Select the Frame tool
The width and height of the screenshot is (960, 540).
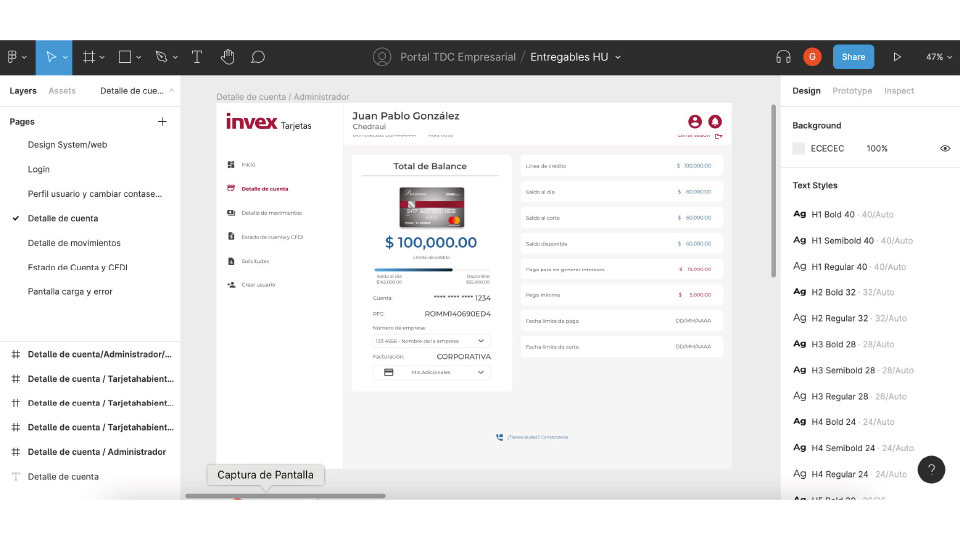coord(89,57)
